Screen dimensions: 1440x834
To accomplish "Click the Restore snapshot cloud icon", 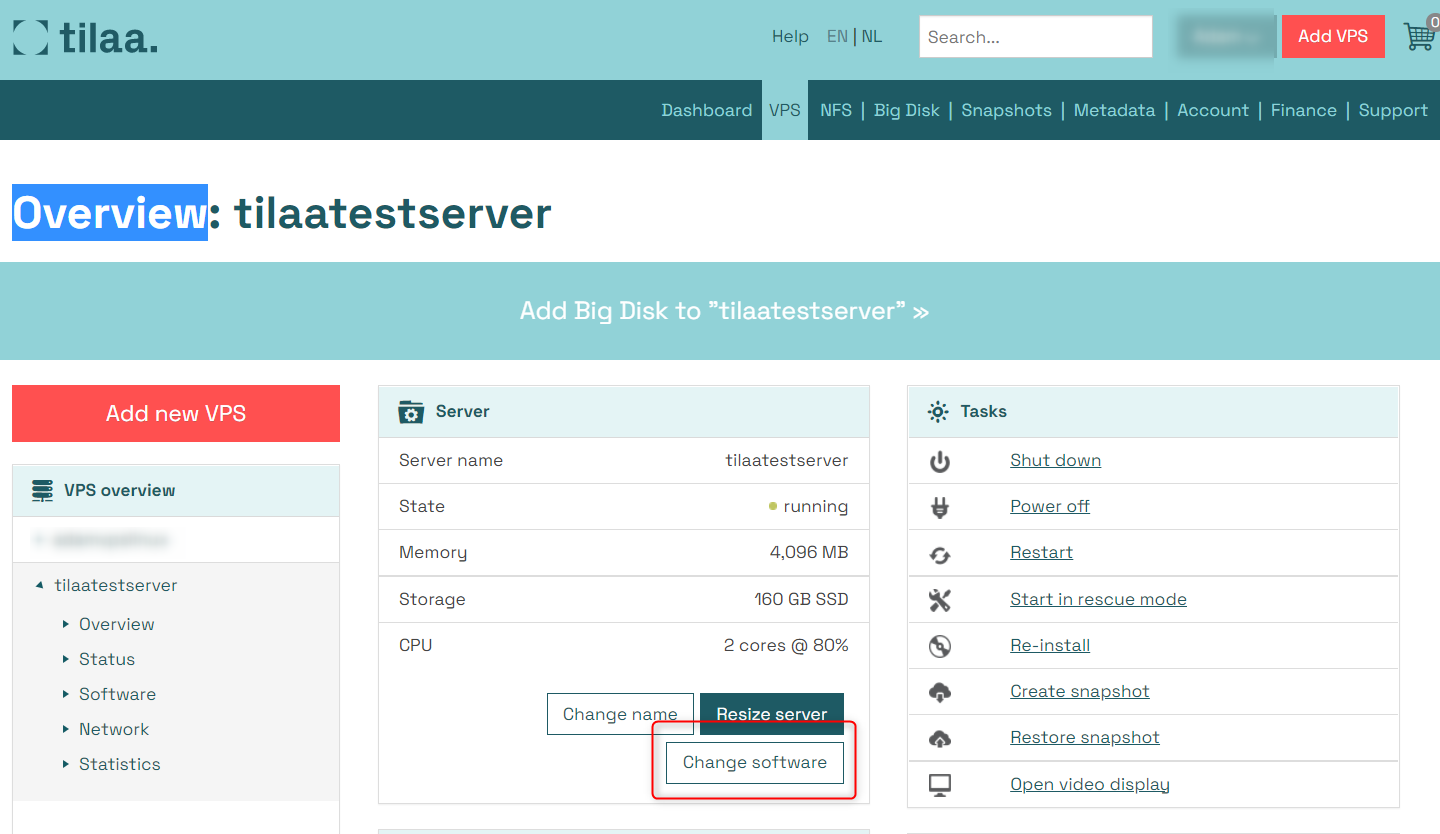I will click(940, 739).
